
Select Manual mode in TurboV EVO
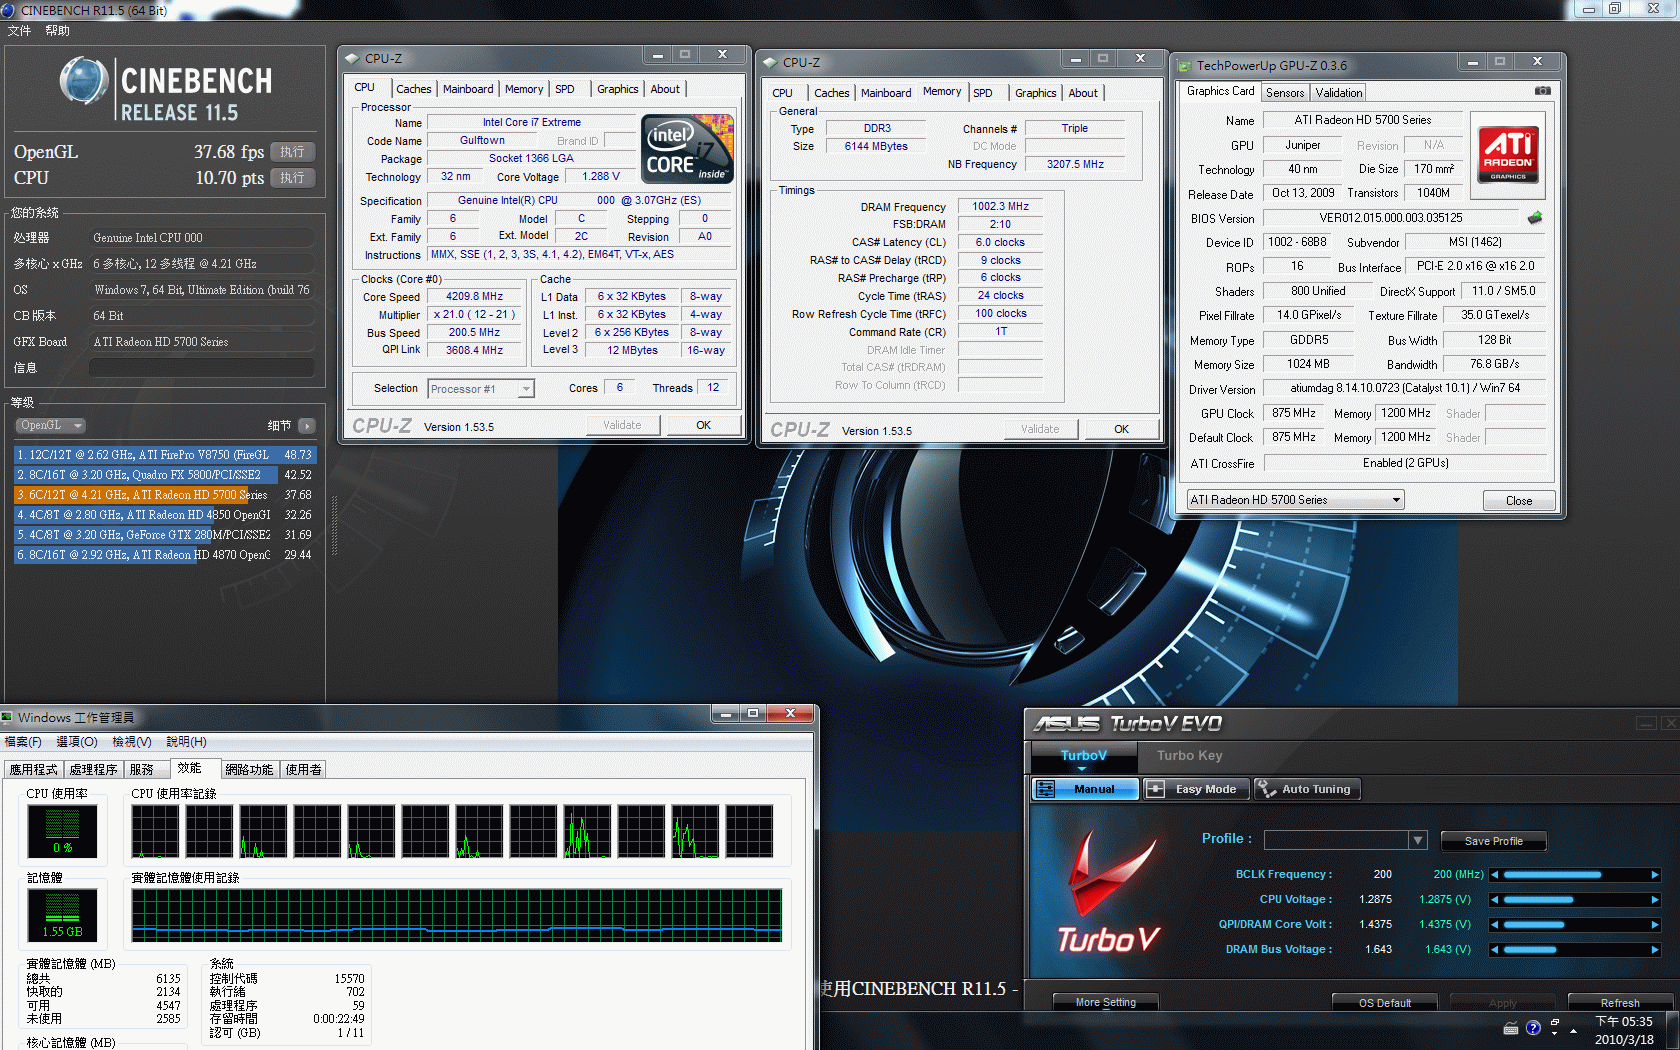(1085, 789)
